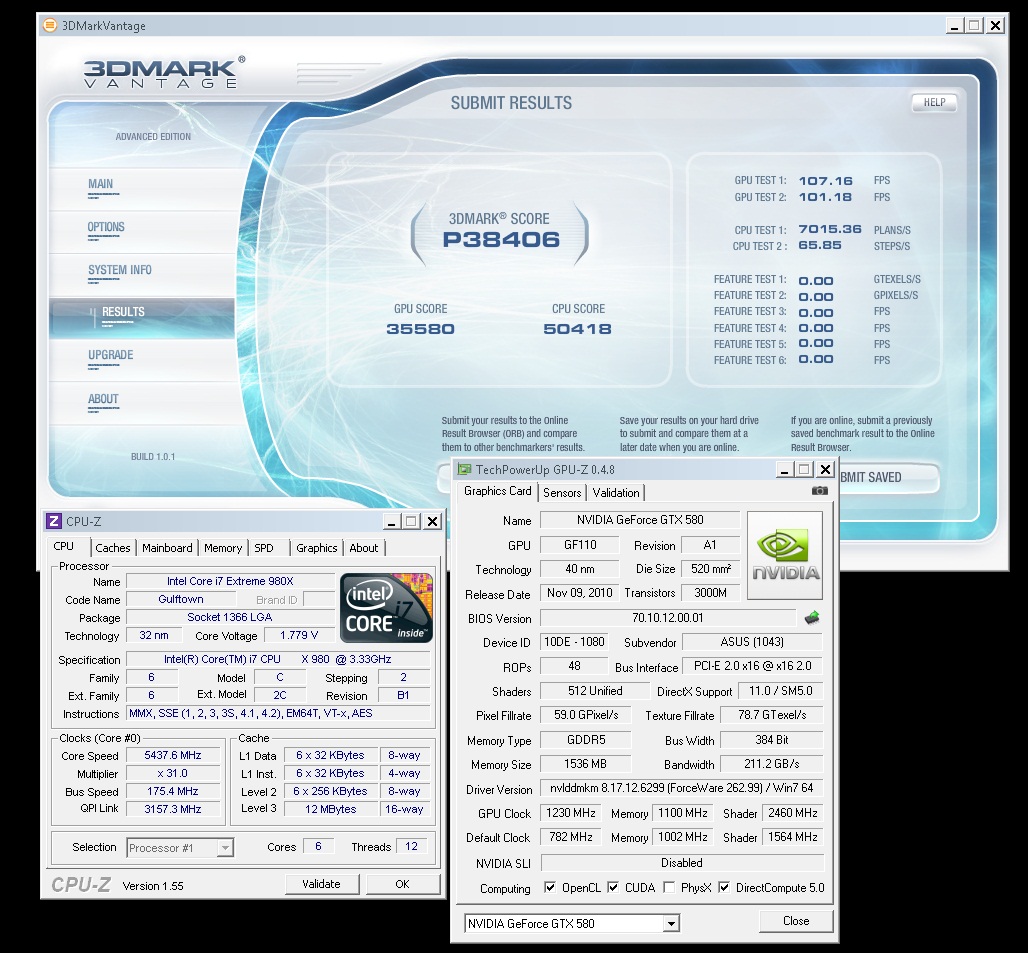The image size is (1028, 953).
Task: Click the Intel Core i7 logo
Action: (386, 607)
